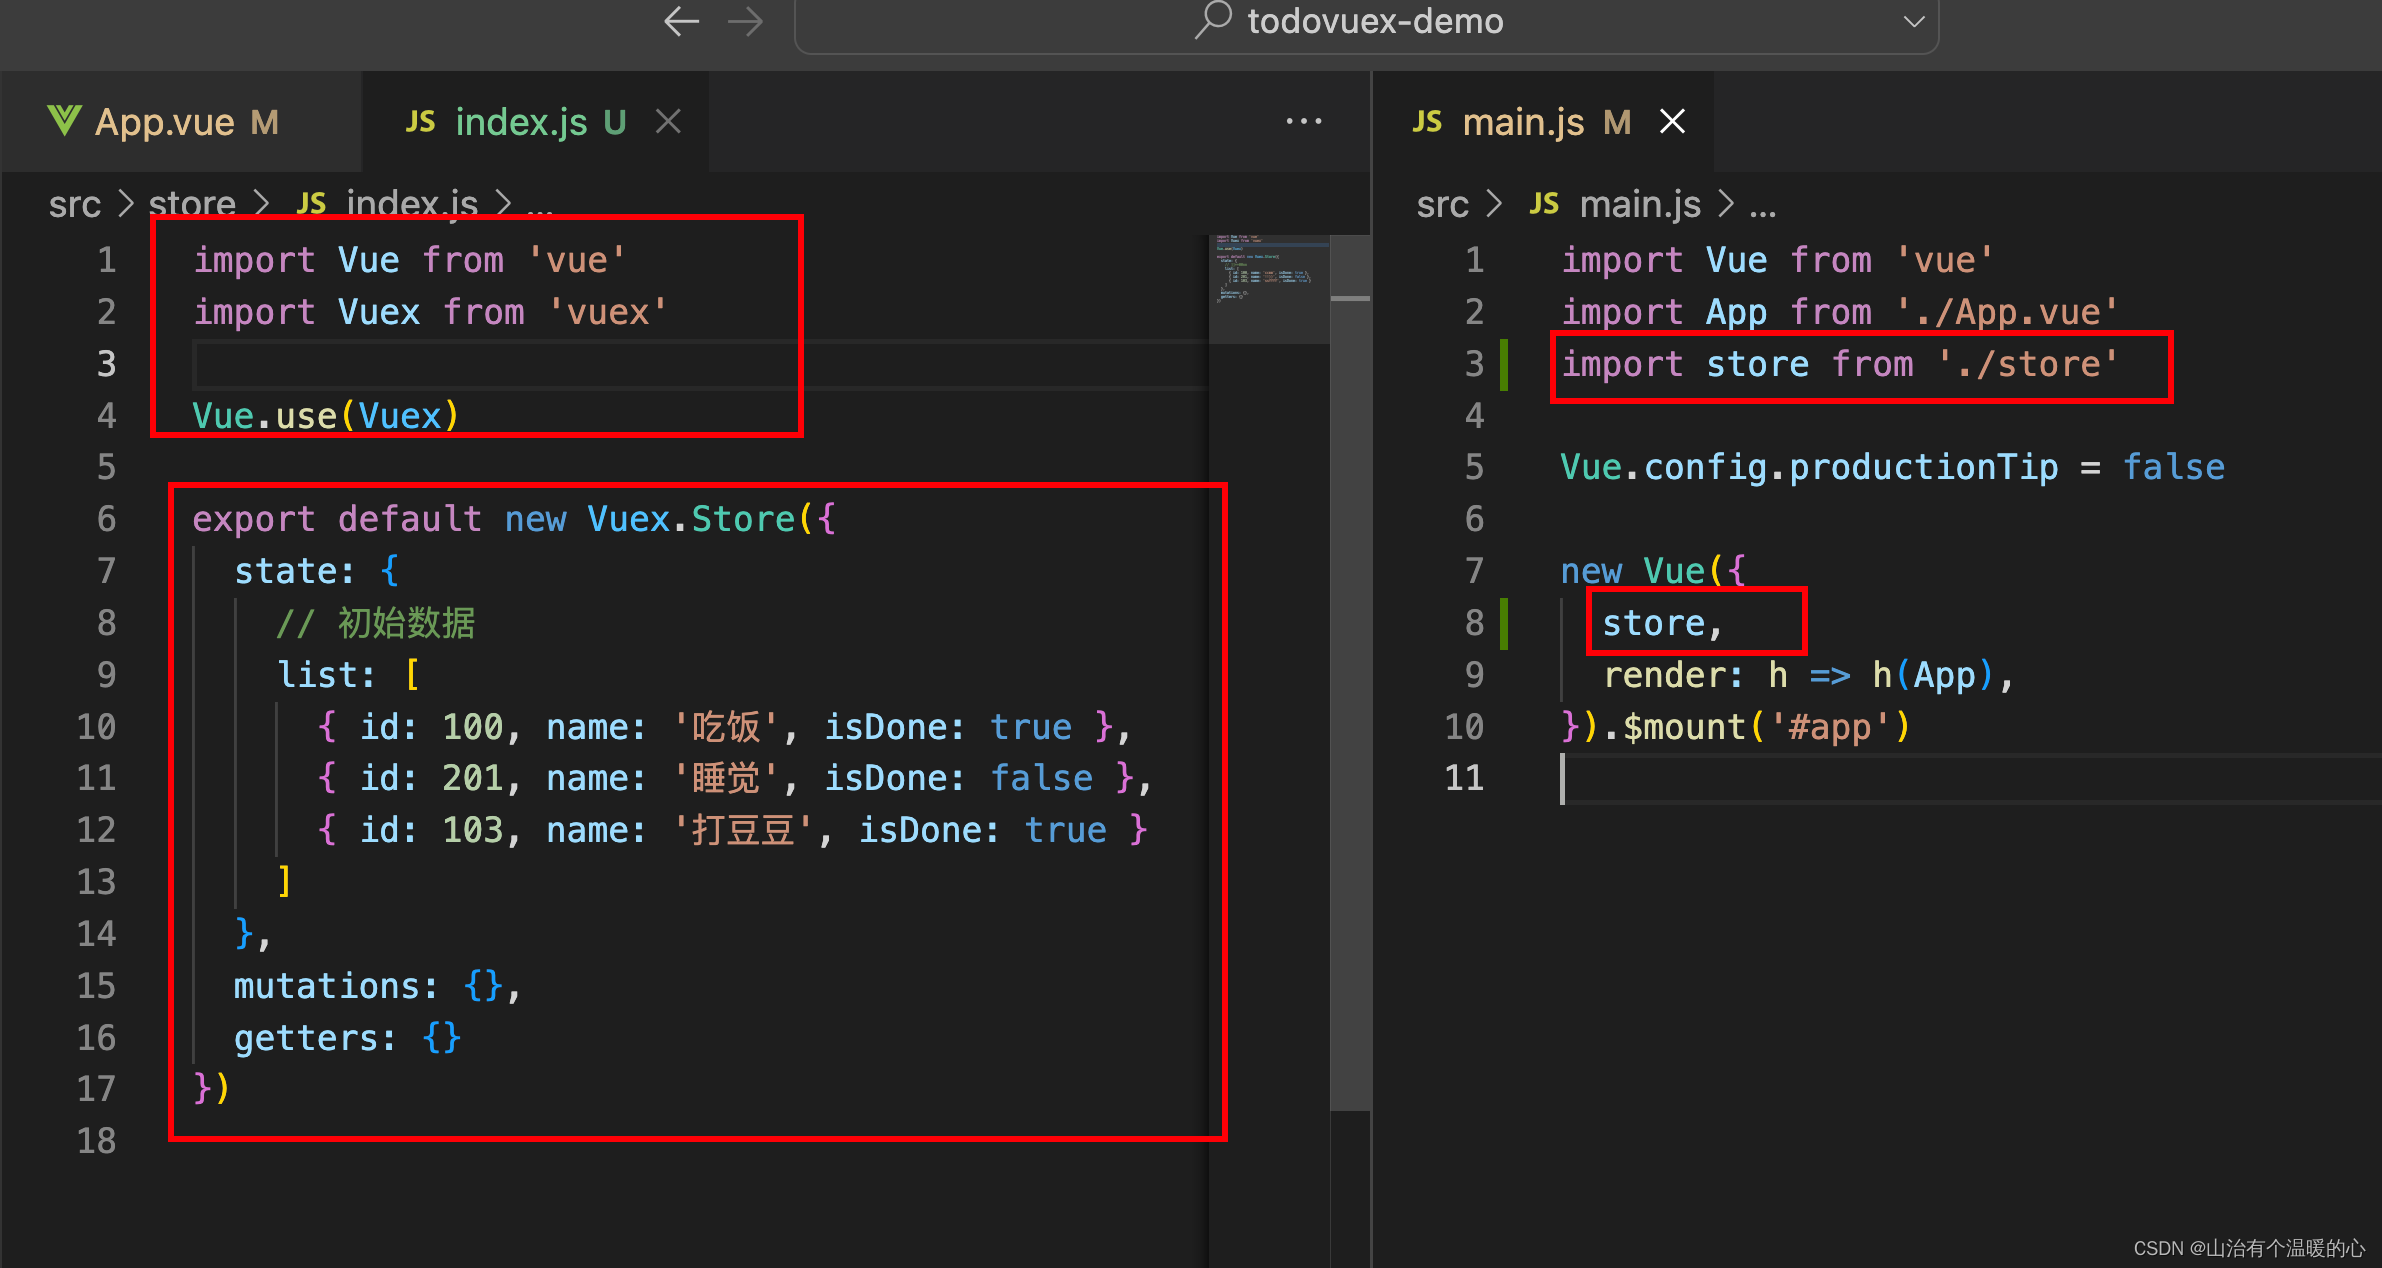Click the src breadcrumb in the left editor
Image resolution: width=2382 pixels, height=1268 pixels.
click(x=74, y=204)
